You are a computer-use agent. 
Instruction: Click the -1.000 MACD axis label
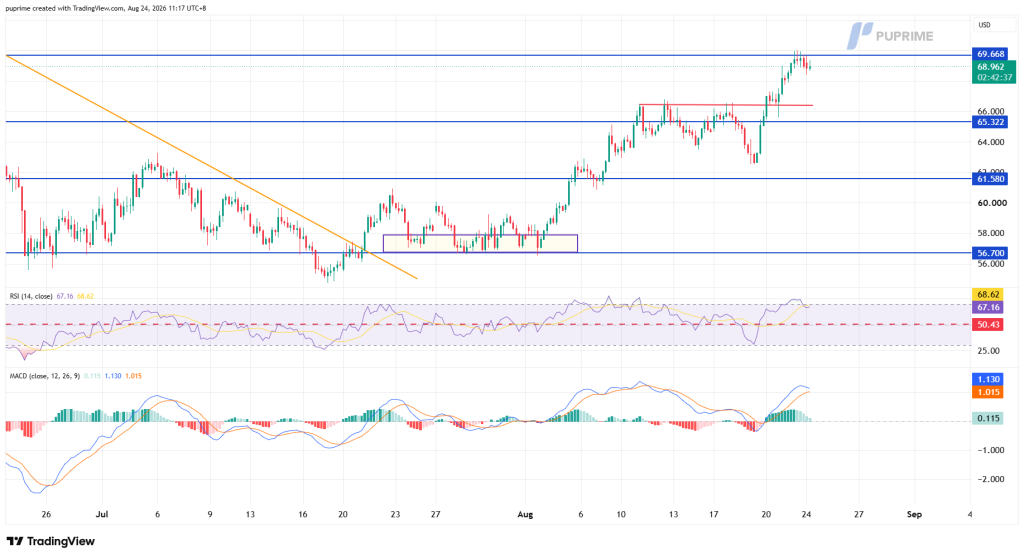(x=991, y=450)
